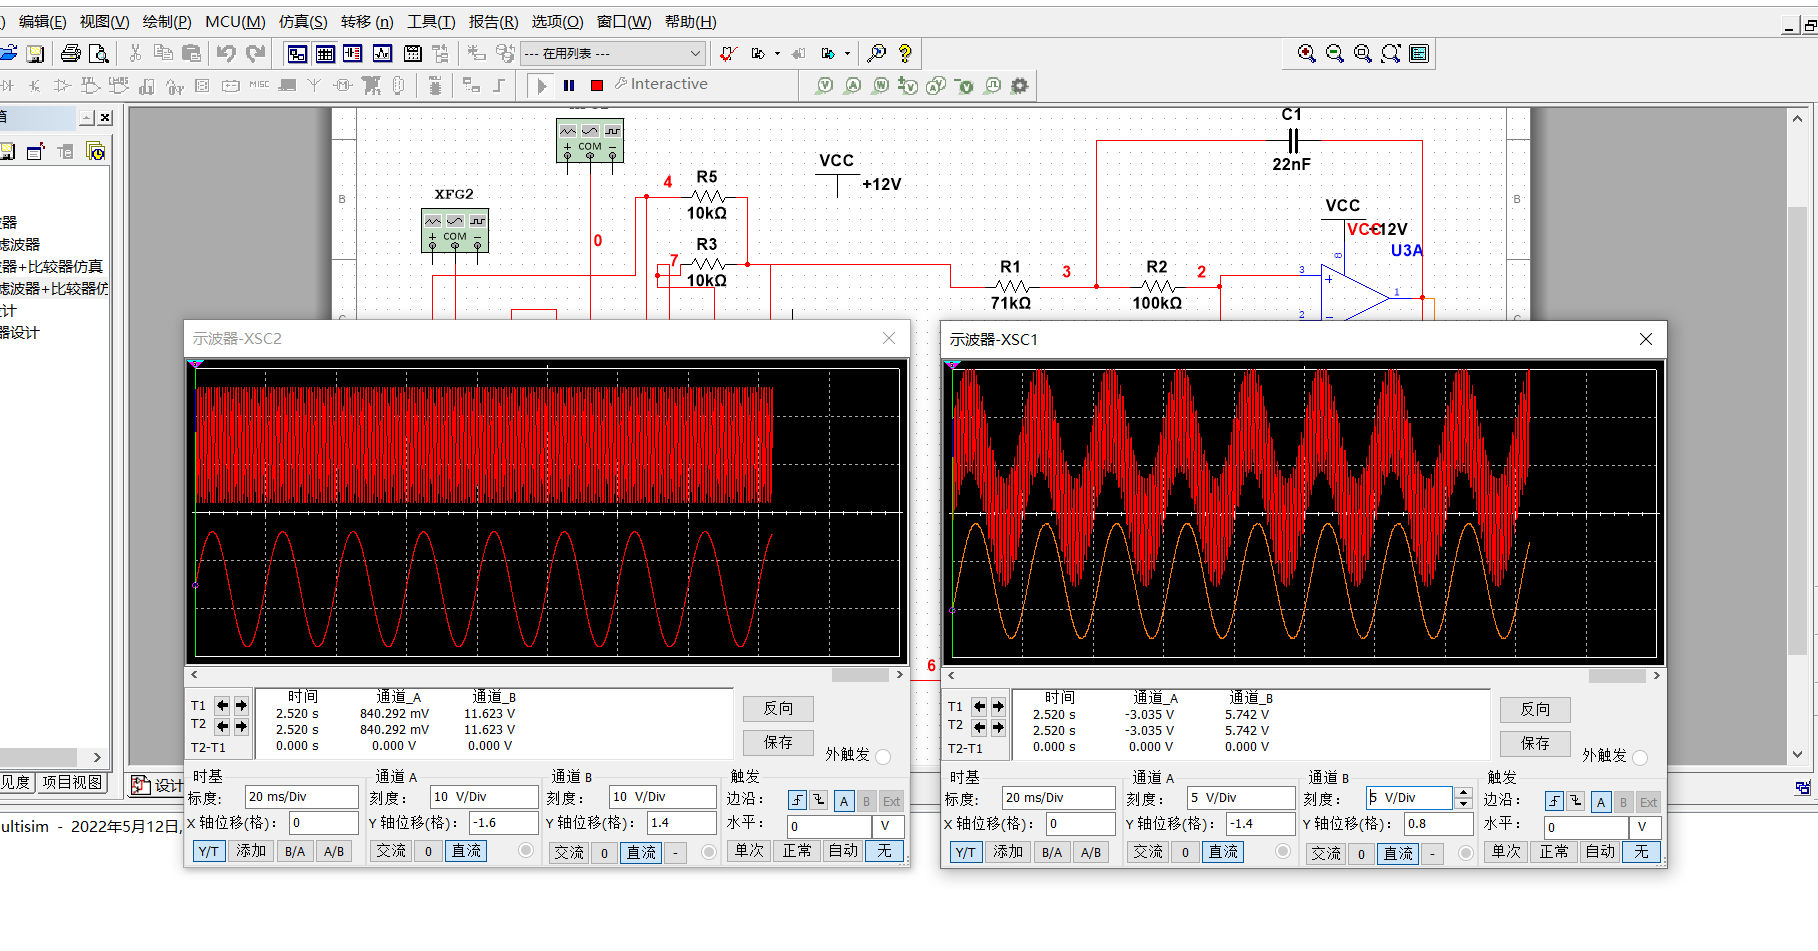
Task: Click the XSC2 timebase 标度 field
Action: pyautogui.click(x=301, y=797)
